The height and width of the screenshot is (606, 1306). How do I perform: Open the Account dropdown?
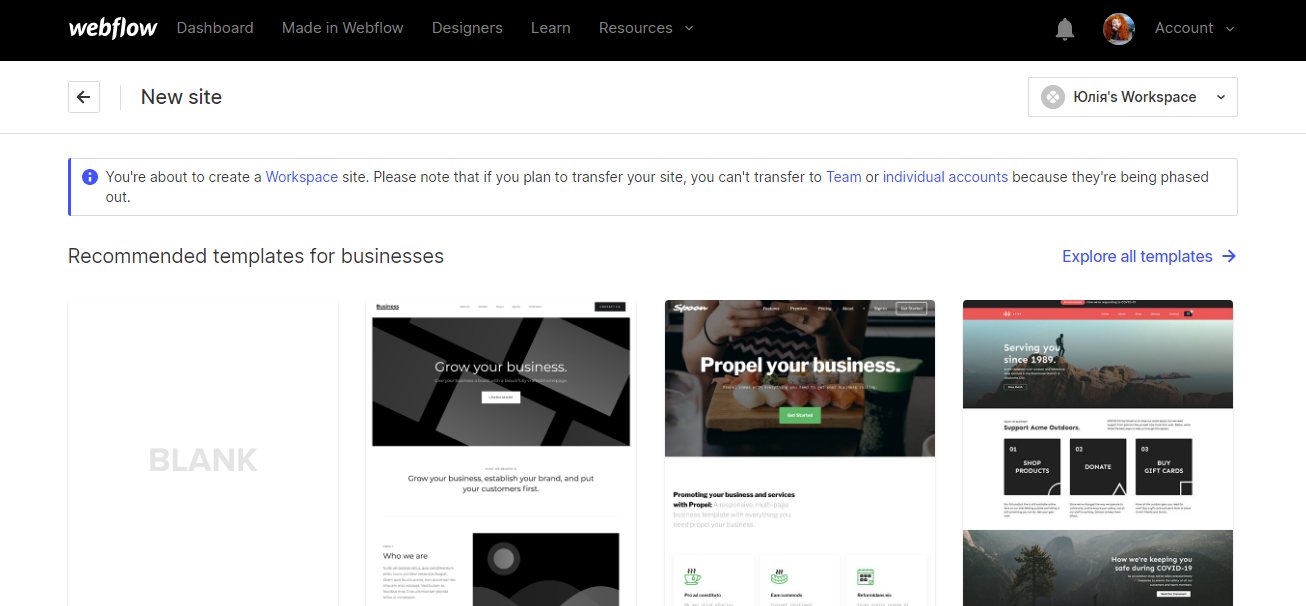[x=1194, y=28]
